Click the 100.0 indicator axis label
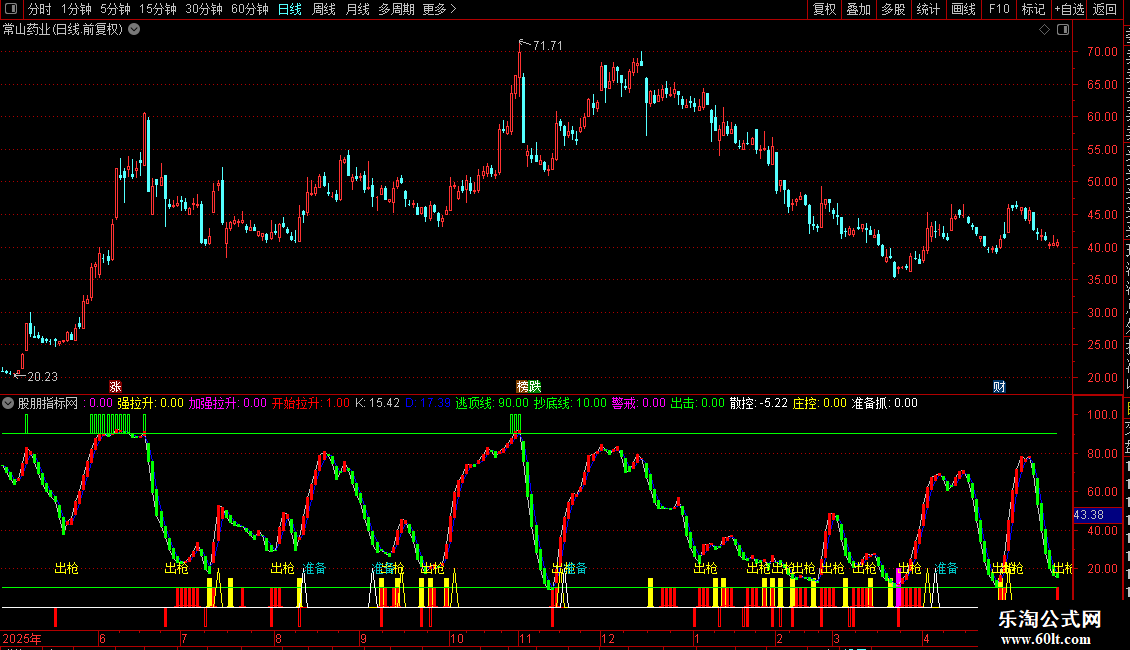Screen dimensions: 1130x650 click(x=1102, y=415)
